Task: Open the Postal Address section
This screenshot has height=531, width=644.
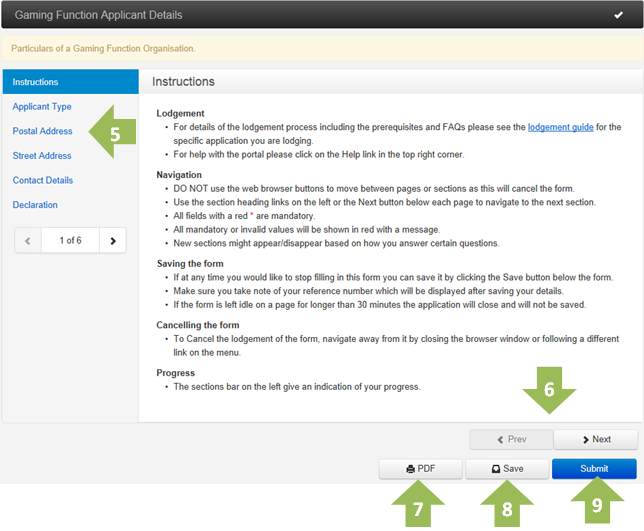Action: pyautogui.click(x=42, y=131)
